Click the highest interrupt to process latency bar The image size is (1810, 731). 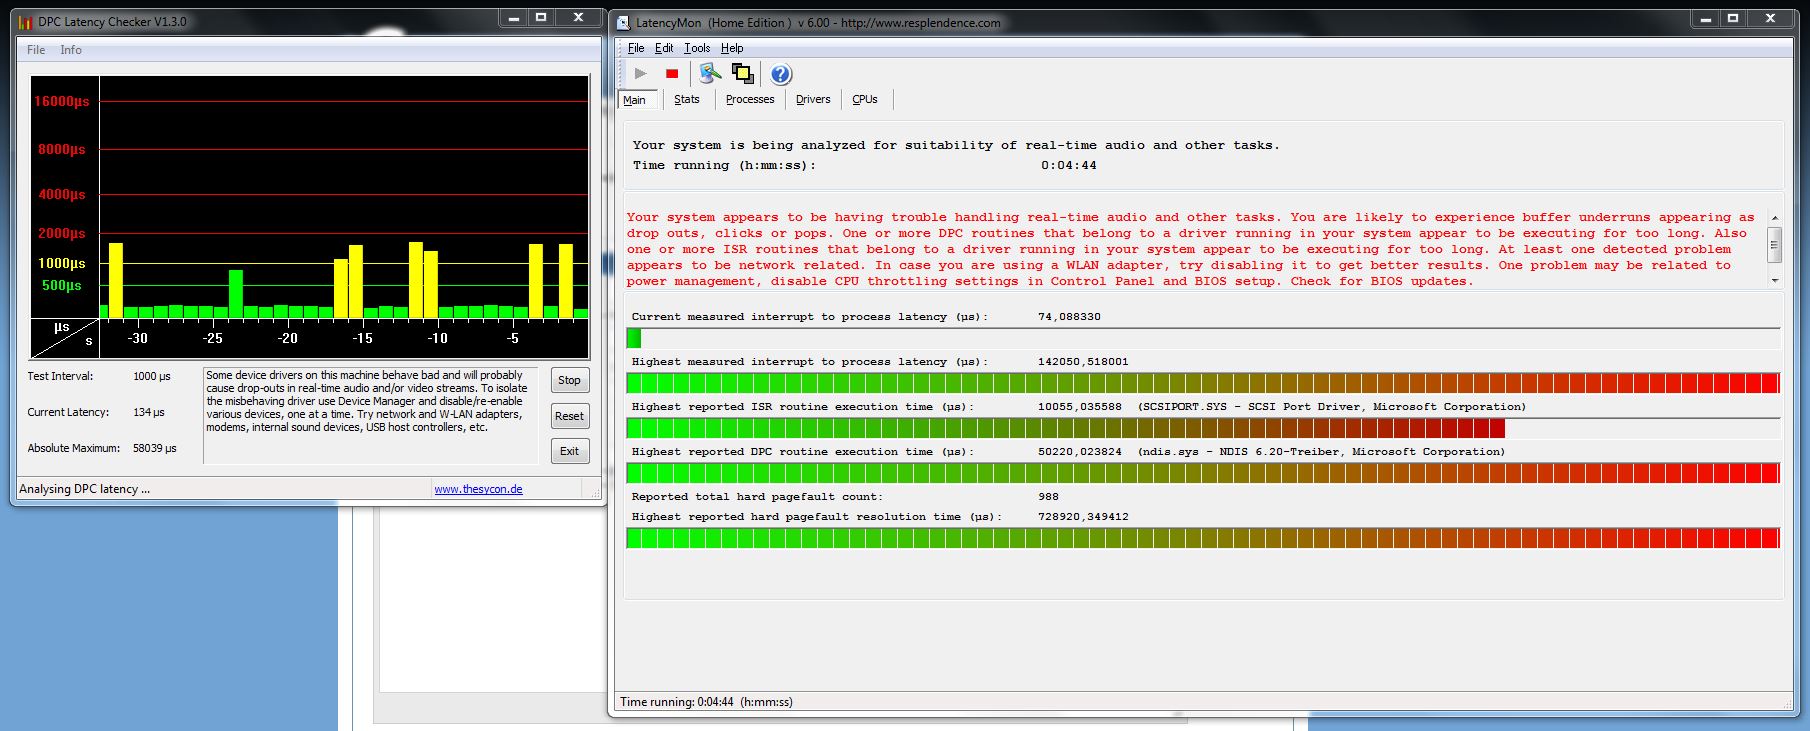pyautogui.click(x=1203, y=383)
